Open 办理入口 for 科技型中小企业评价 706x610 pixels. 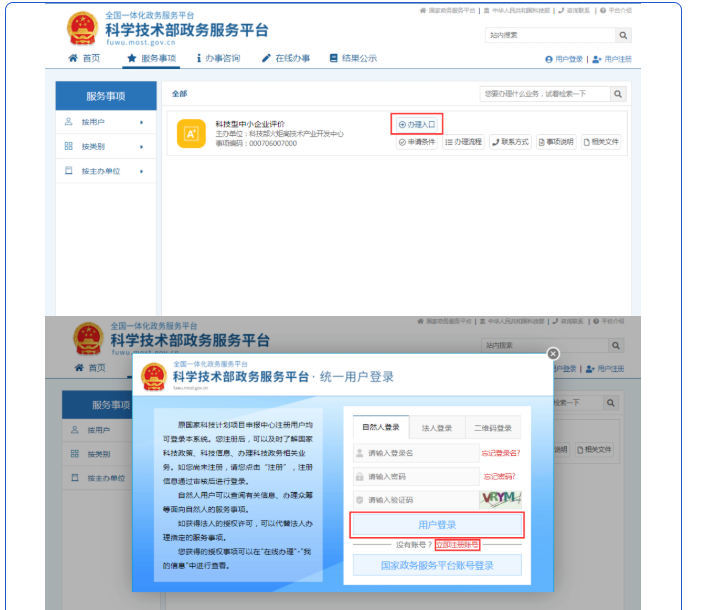tap(417, 124)
